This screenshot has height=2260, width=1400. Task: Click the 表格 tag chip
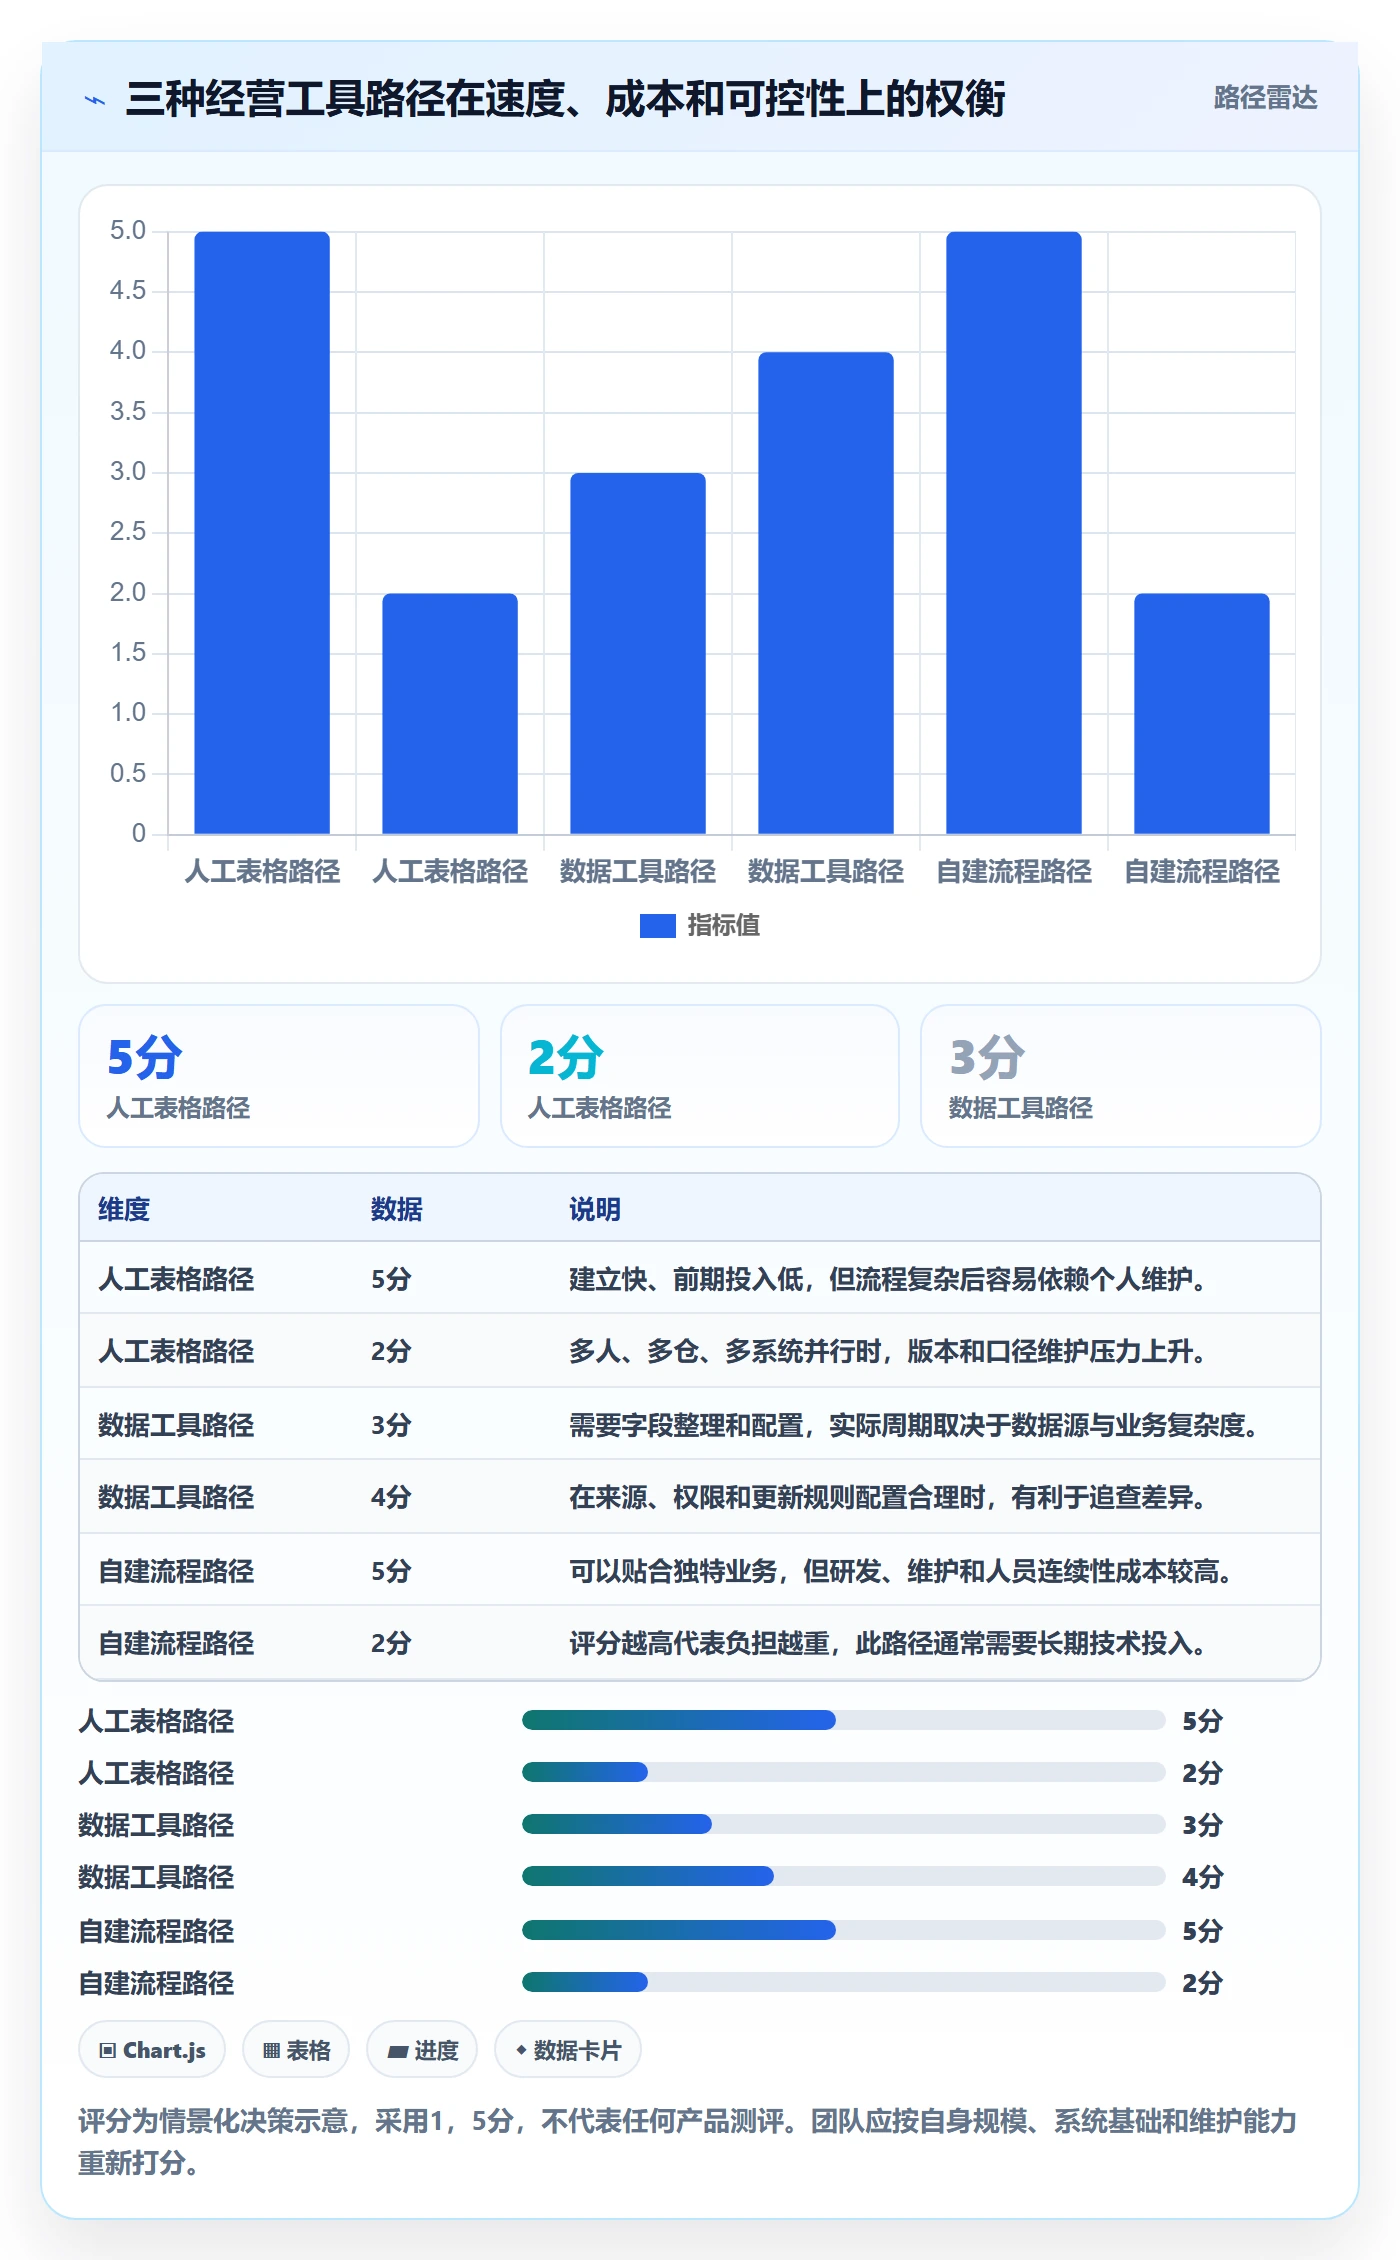click(x=296, y=2050)
